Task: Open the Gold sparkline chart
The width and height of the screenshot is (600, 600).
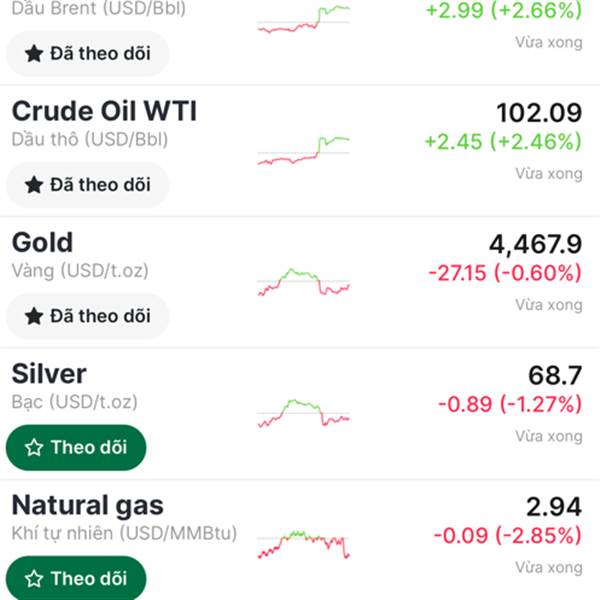Action: coord(303,282)
